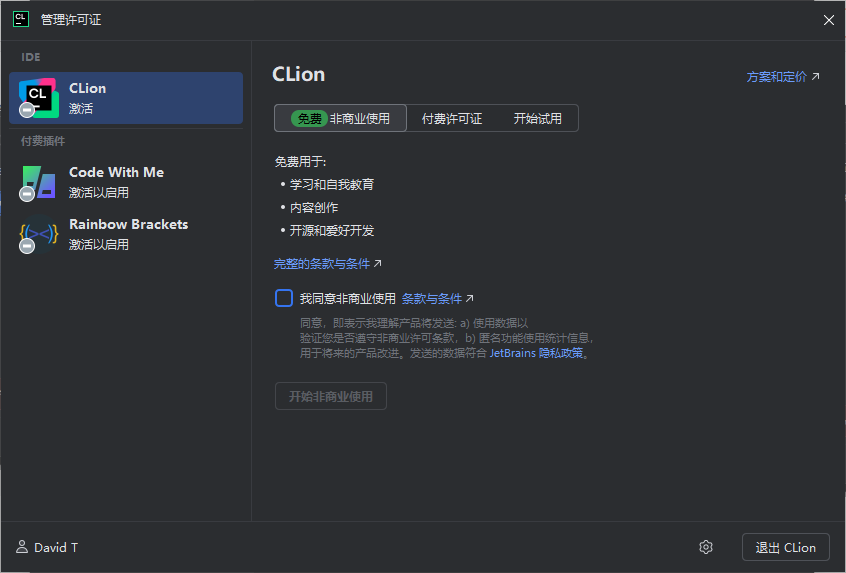Click the 开始非商业使用 button

click(331, 396)
